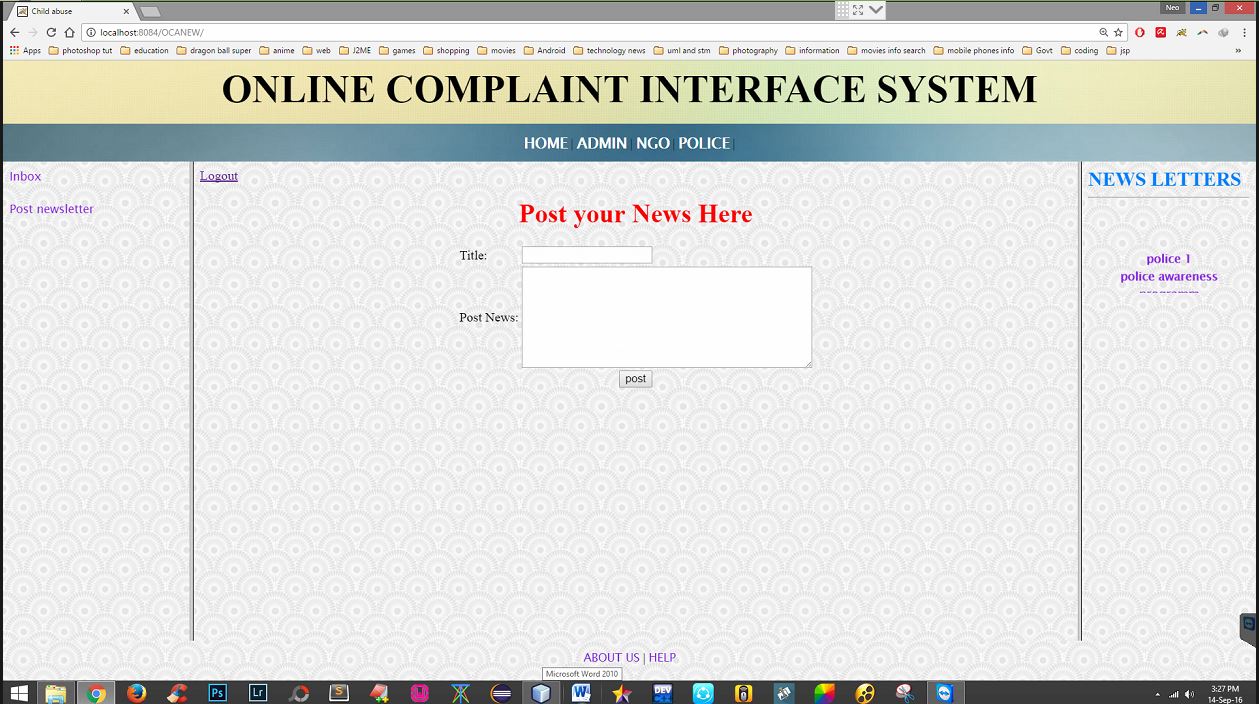Image resolution: width=1259 pixels, height=704 pixels.
Task: Open the police awareness newsletter link
Action: pyautogui.click(x=1169, y=276)
